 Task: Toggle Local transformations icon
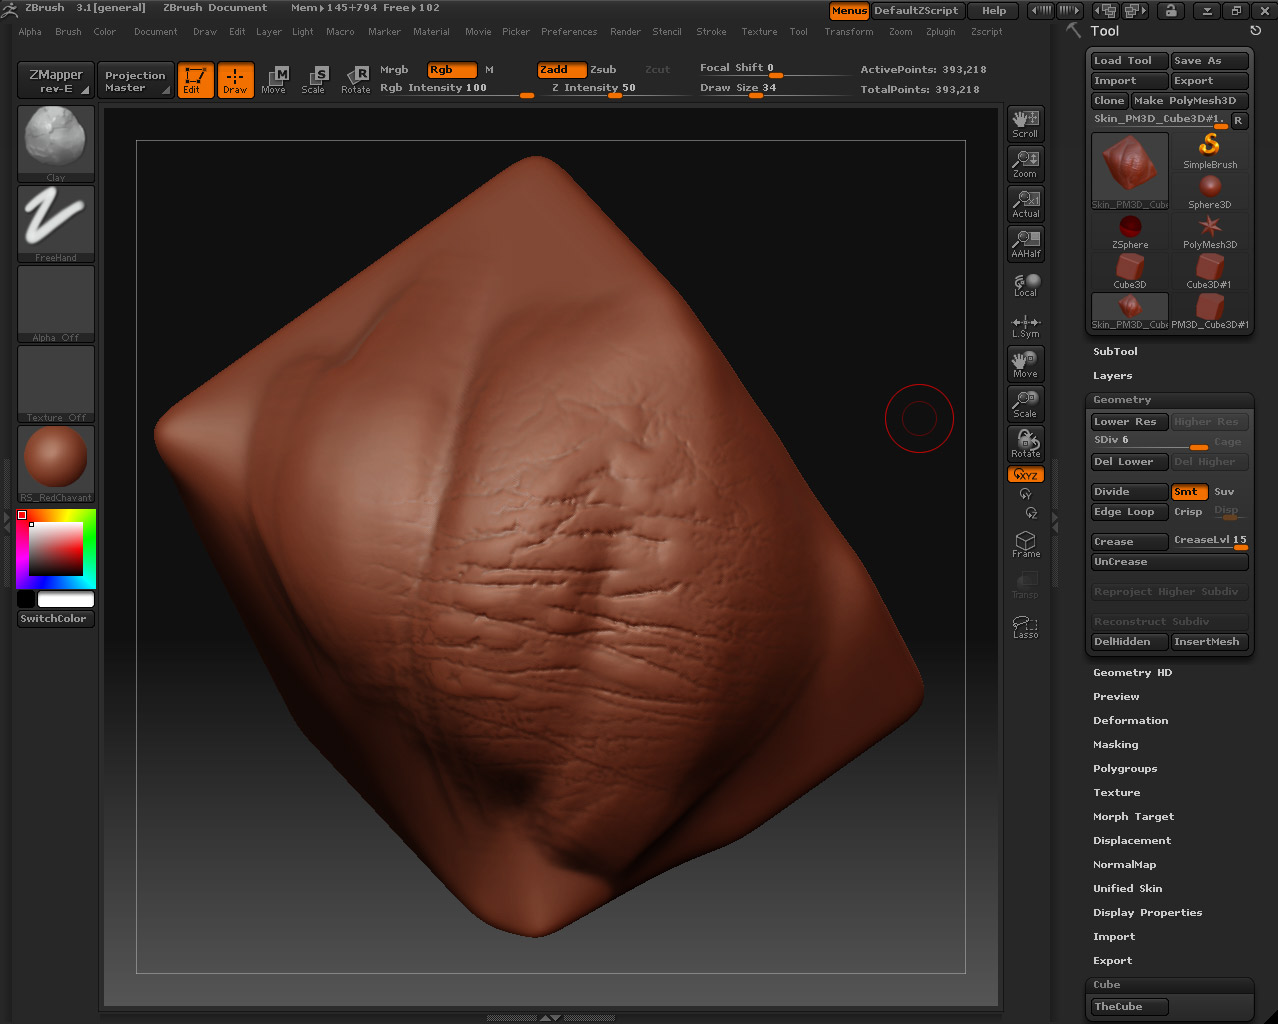1025,285
